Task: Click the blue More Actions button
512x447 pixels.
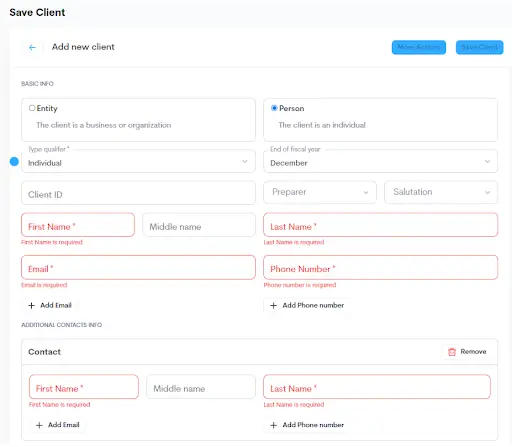Action: (x=419, y=47)
